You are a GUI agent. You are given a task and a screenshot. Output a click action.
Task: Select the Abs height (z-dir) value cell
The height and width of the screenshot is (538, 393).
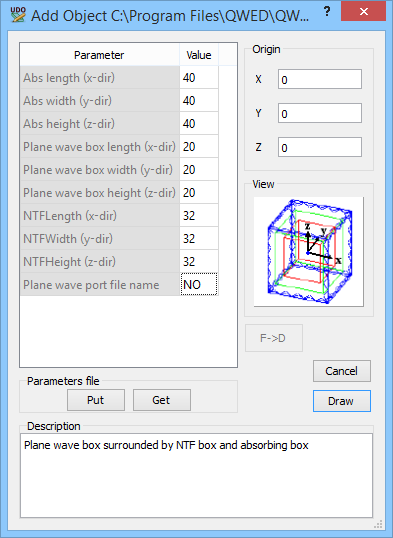[199, 124]
